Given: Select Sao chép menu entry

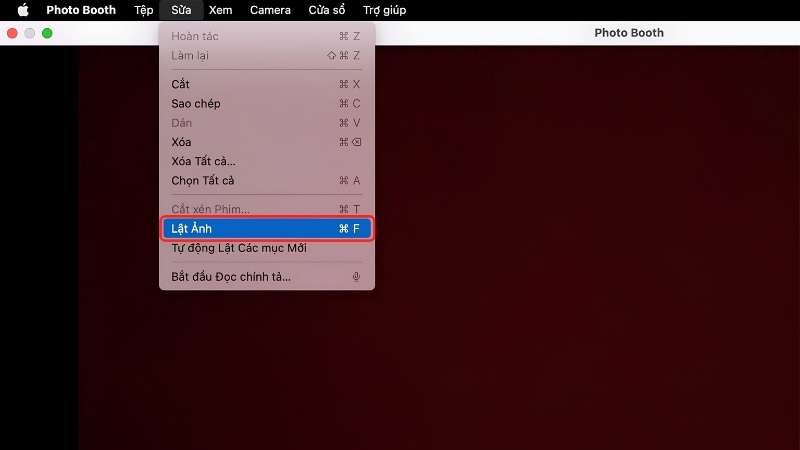Looking at the screenshot, I should (x=267, y=104).
